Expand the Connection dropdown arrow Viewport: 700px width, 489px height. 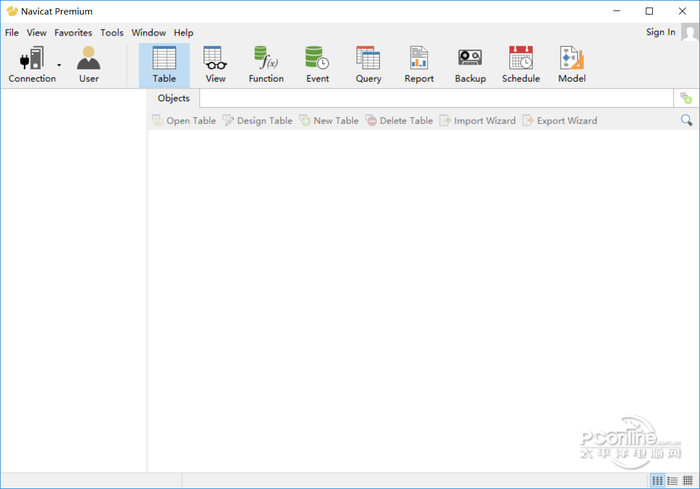59,65
